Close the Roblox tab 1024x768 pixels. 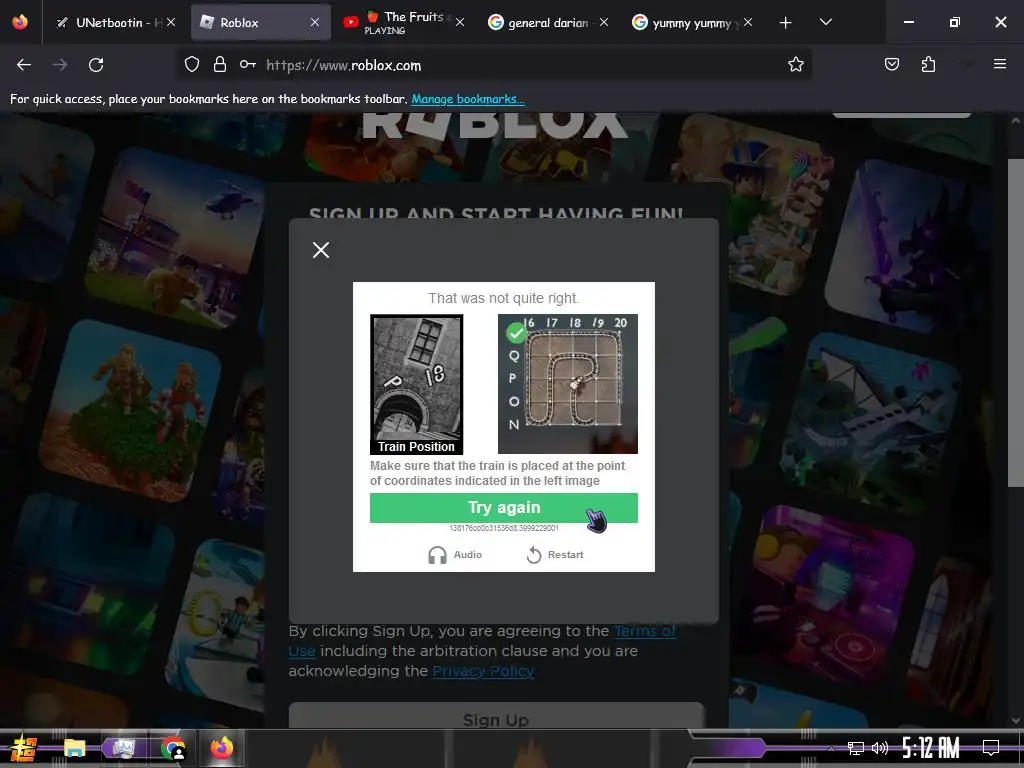(x=315, y=22)
